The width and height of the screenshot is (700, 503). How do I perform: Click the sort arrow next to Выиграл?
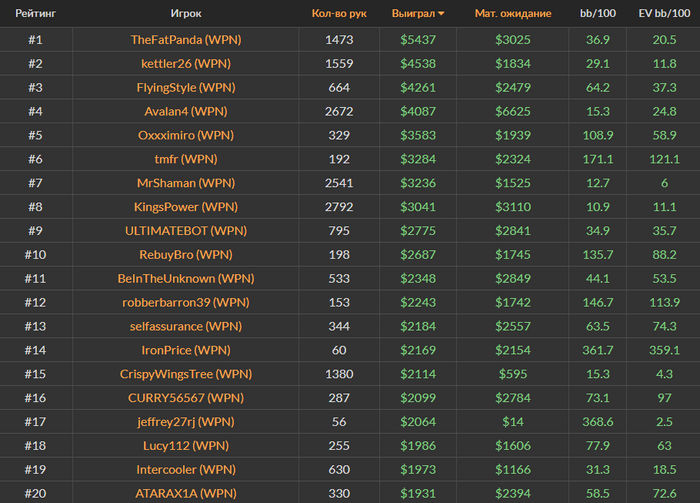(x=441, y=15)
